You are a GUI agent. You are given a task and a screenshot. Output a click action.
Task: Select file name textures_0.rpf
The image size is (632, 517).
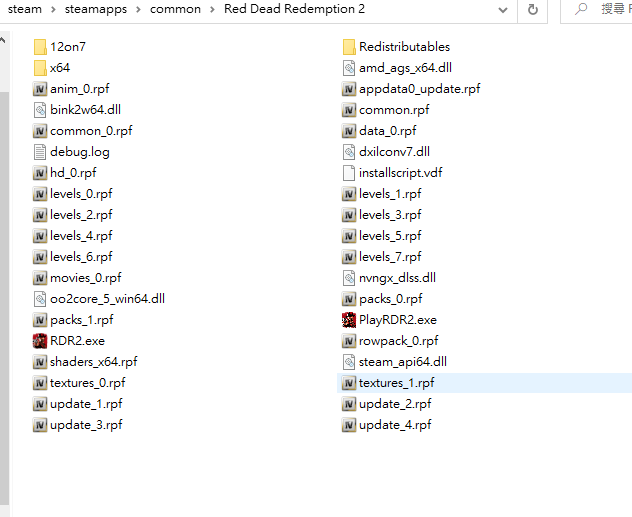pyautogui.click(x=87, y=383)
